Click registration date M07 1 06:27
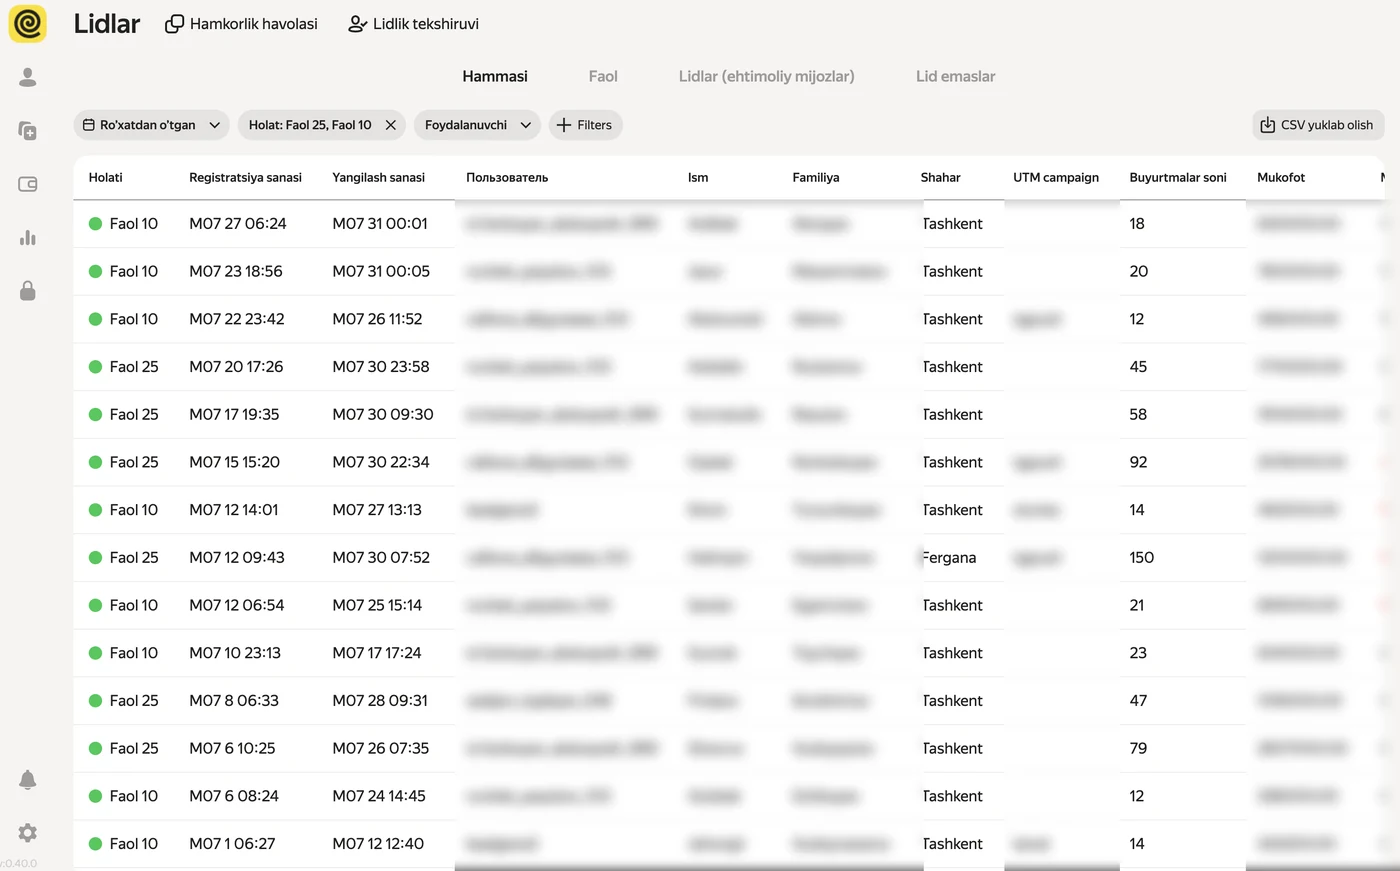Screen dimensions: 1400x871 (x=232, y=844)
